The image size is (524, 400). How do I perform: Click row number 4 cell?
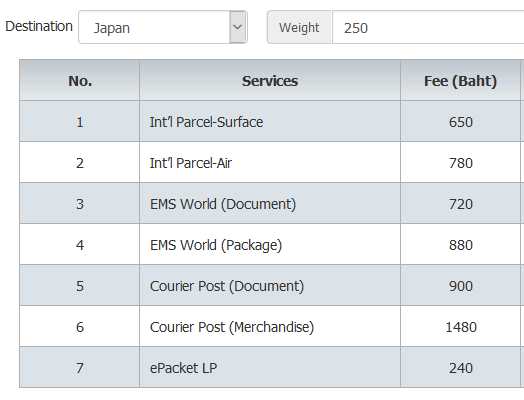point(80,245)
